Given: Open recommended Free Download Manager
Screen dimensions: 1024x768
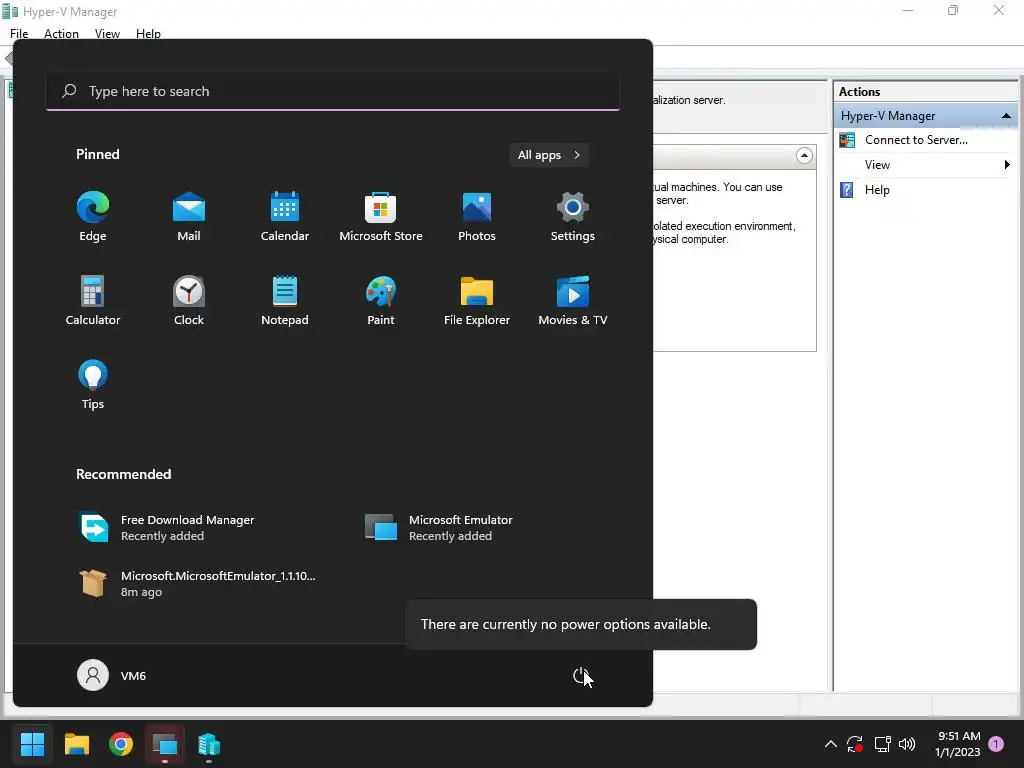Looking at the screenshot, I should (x=167, y=528).
